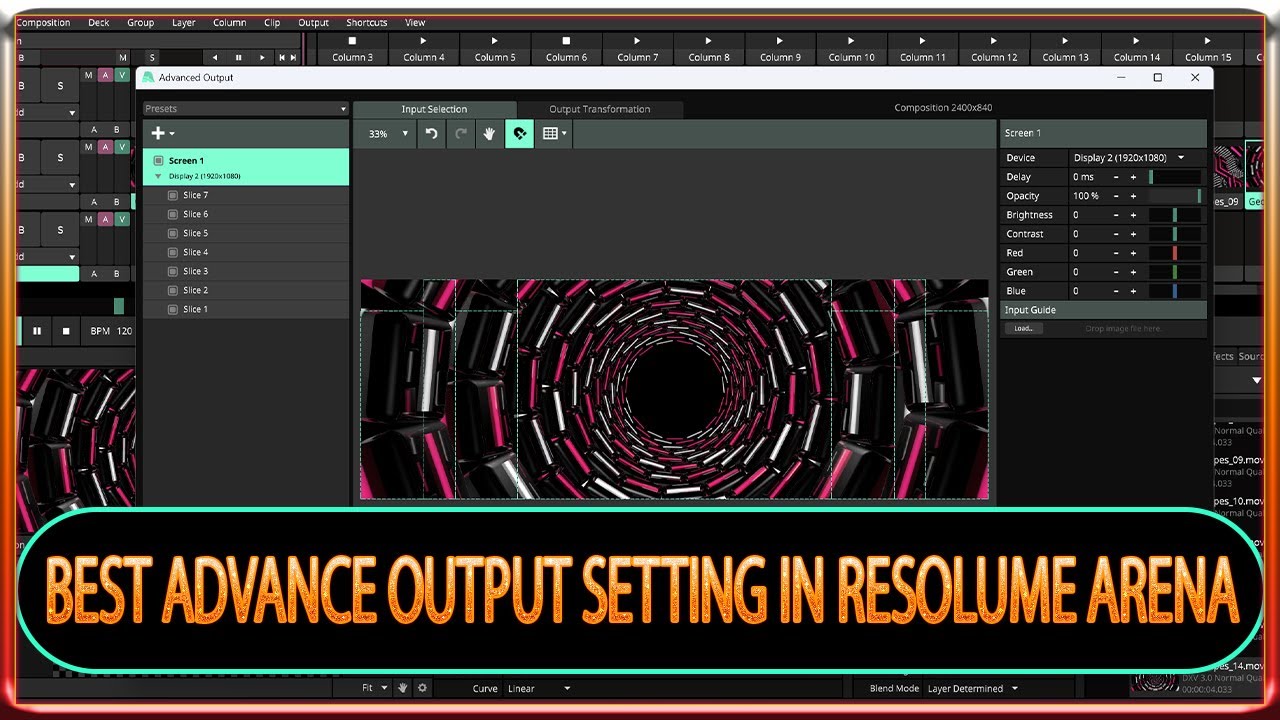Screen dimensions: 1280x720
Task: Toggle Slice 1 enable box
Action: (173, 310)
